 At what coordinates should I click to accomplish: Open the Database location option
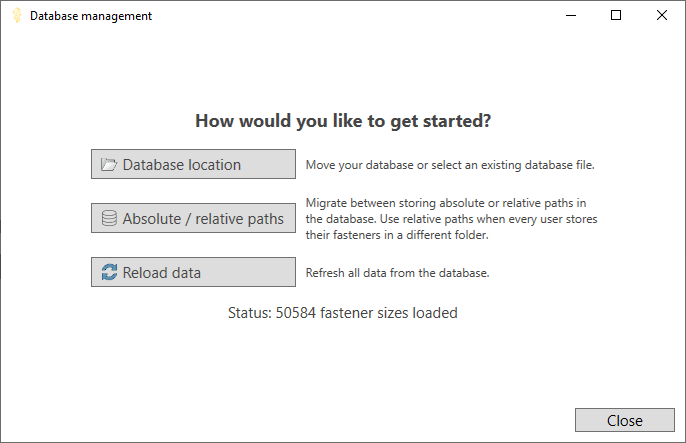(193, 165)
